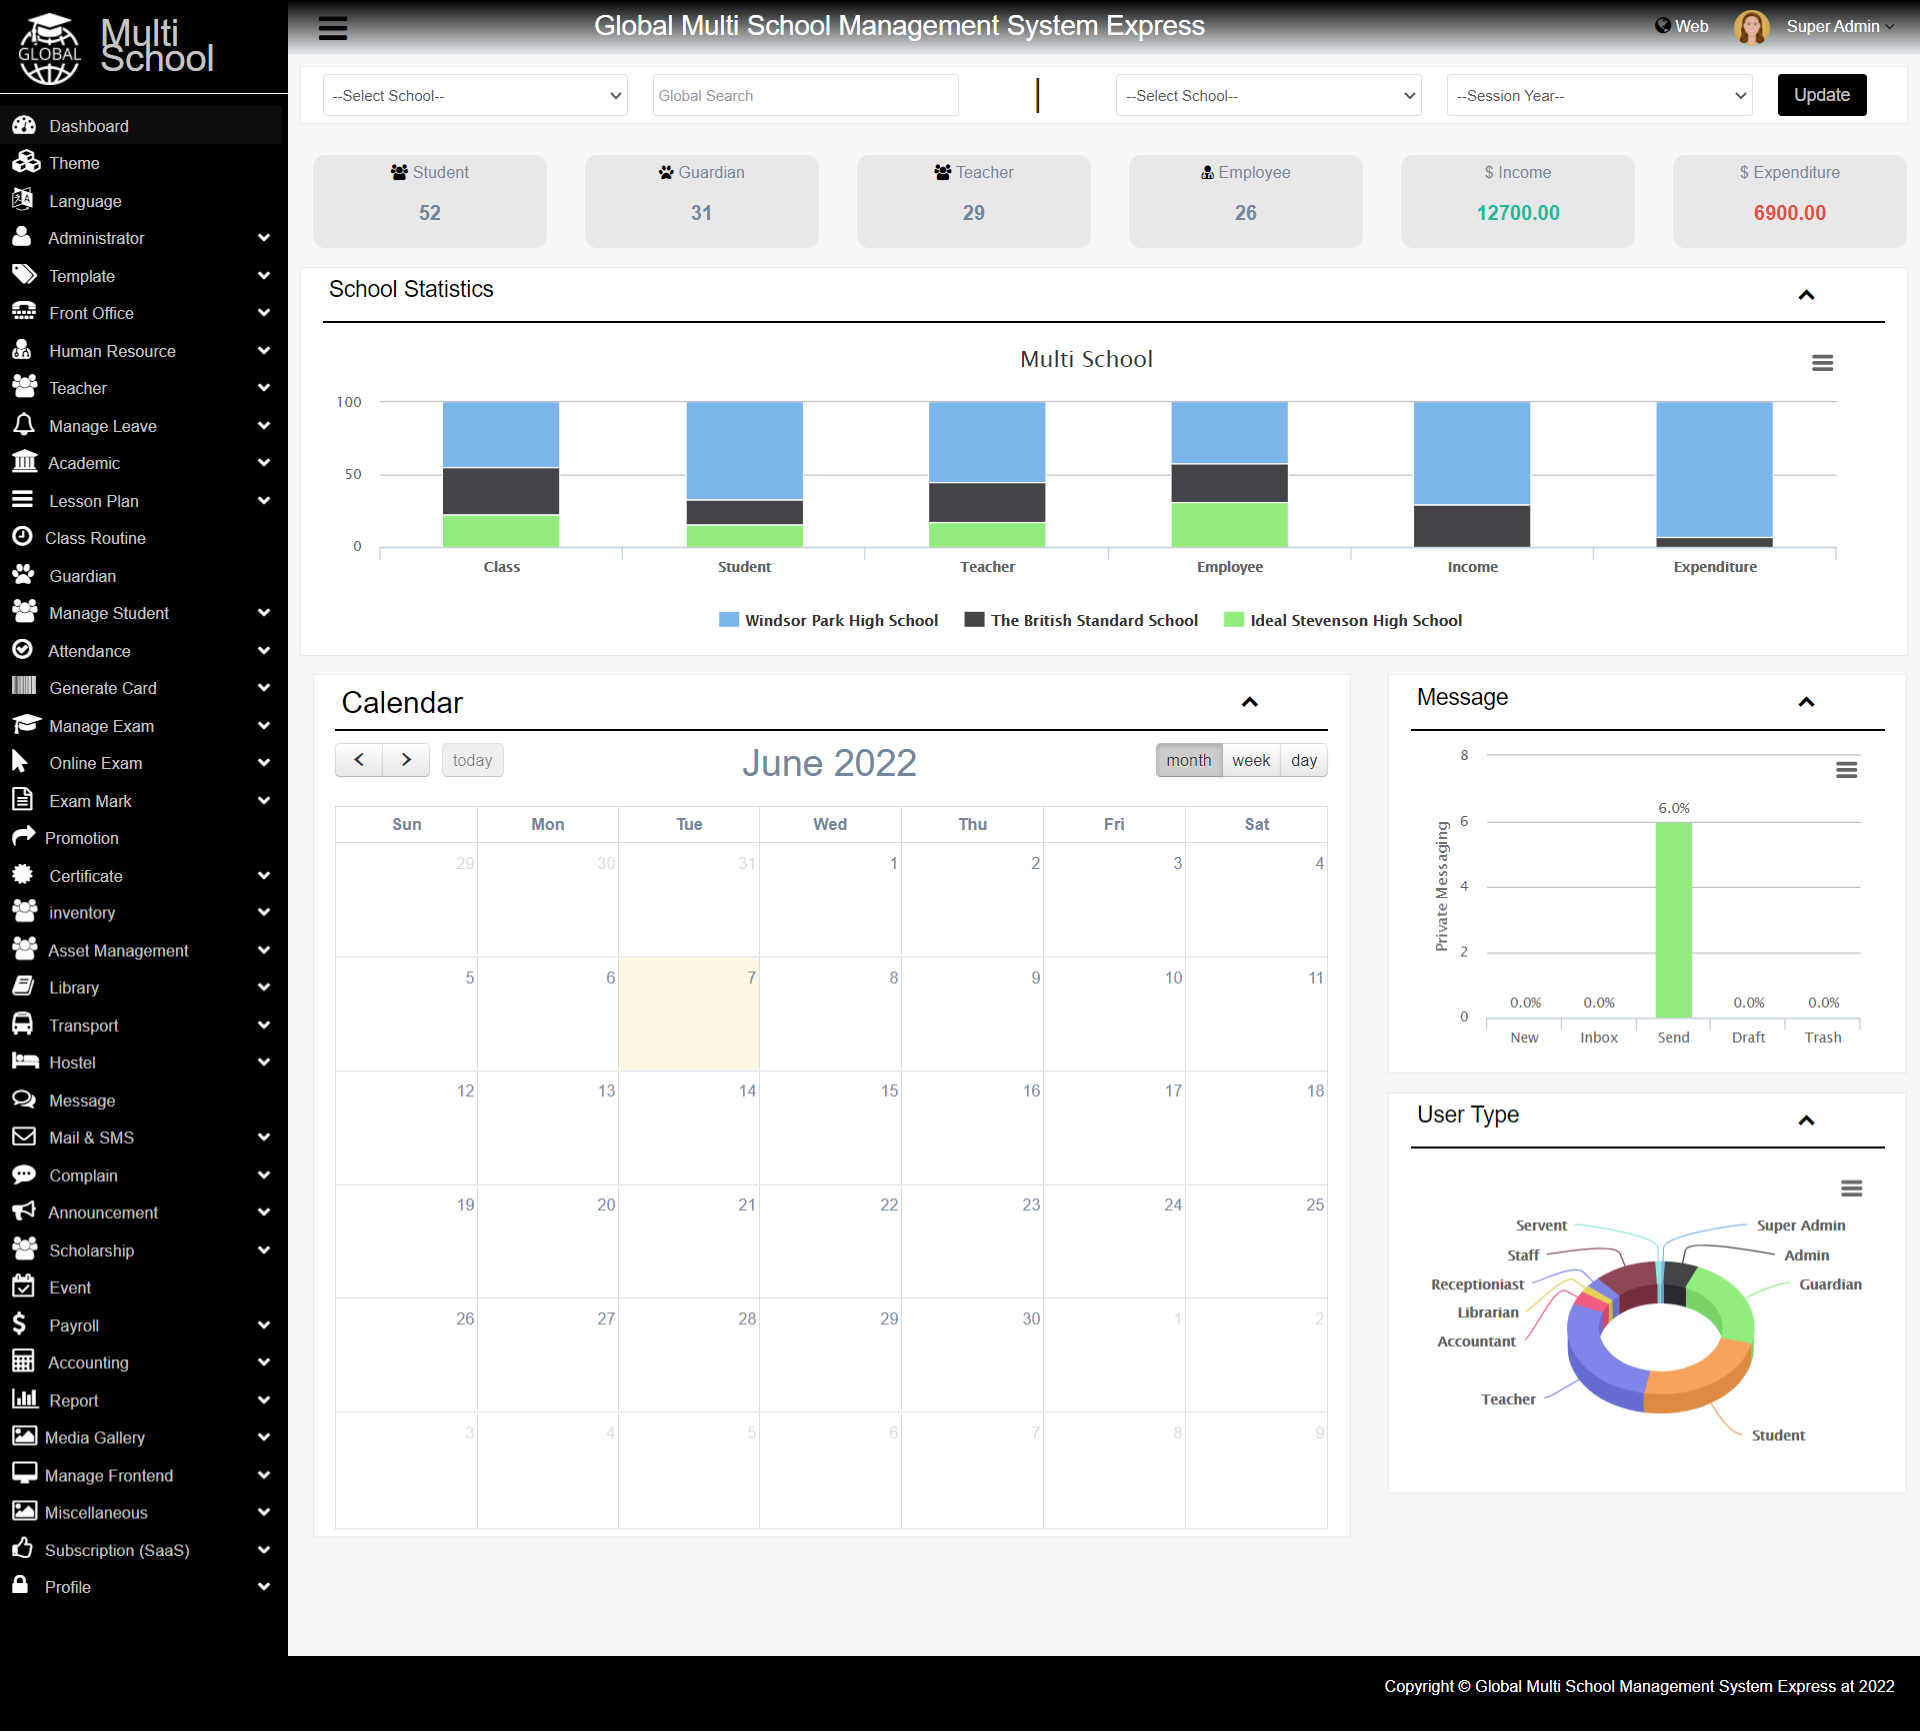Toggle Ideal Stevenson High School legend series

pos(1343,620)
